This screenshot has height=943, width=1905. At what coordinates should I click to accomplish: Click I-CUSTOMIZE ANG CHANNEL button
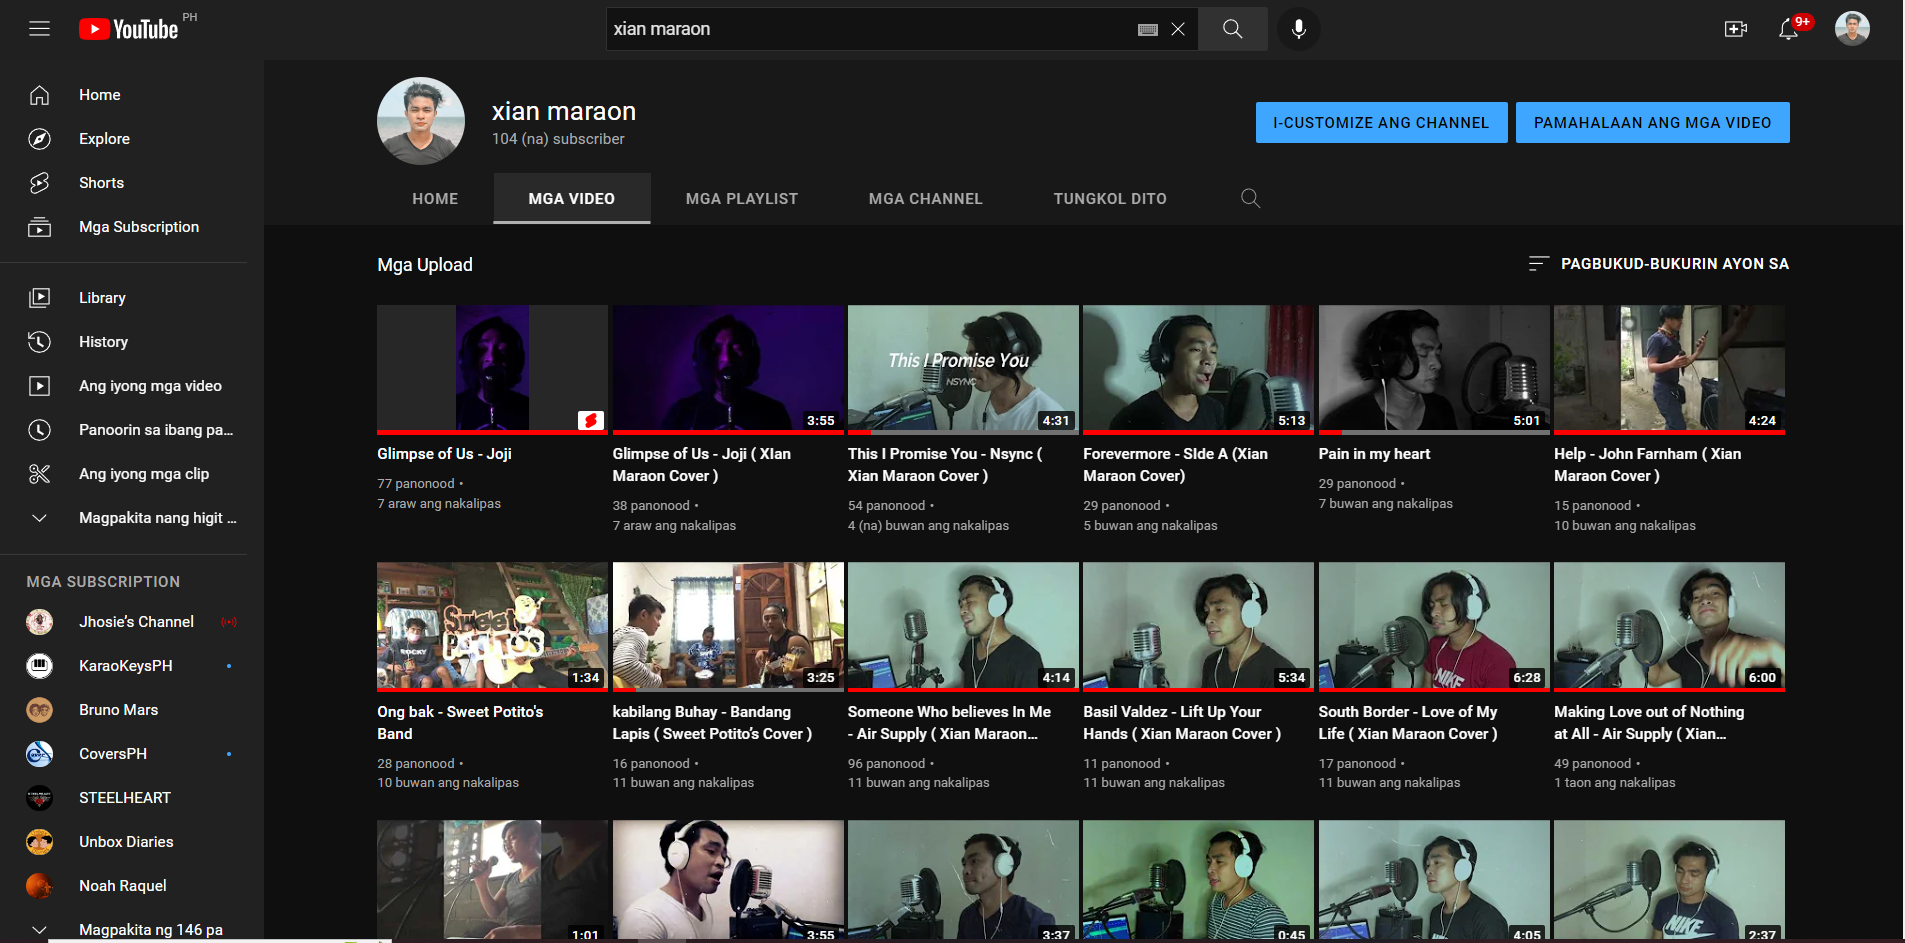point(1381,123)
